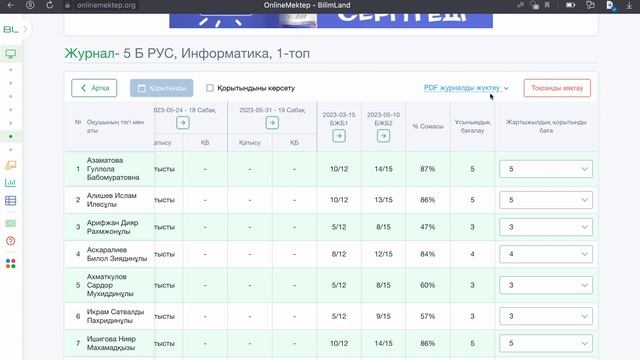Click student name Ахматкулов Сардор Мухиддинұлы
The image size is (640, 360).
(x=110, y=285)
